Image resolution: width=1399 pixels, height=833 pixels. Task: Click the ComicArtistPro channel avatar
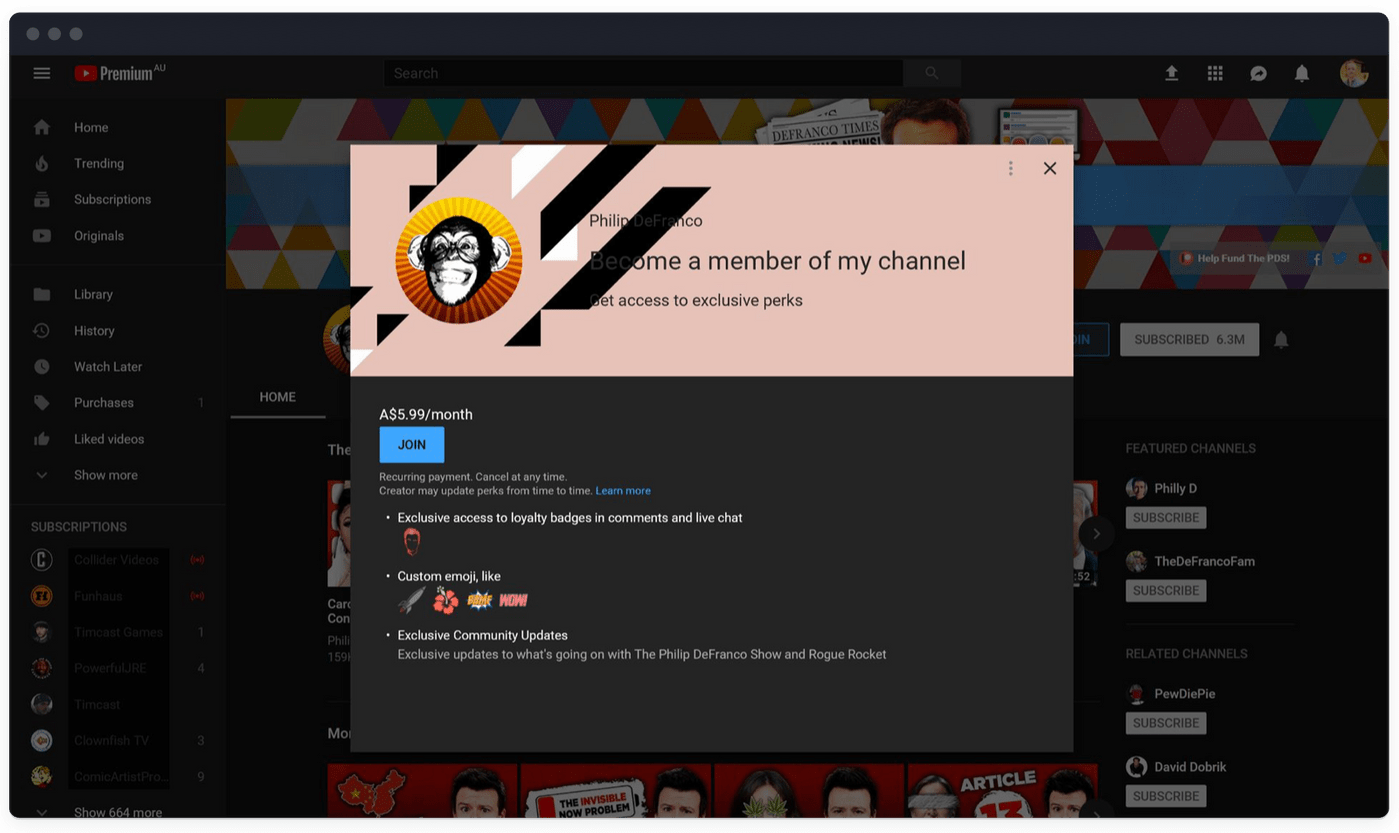click(x=42, y=777)
